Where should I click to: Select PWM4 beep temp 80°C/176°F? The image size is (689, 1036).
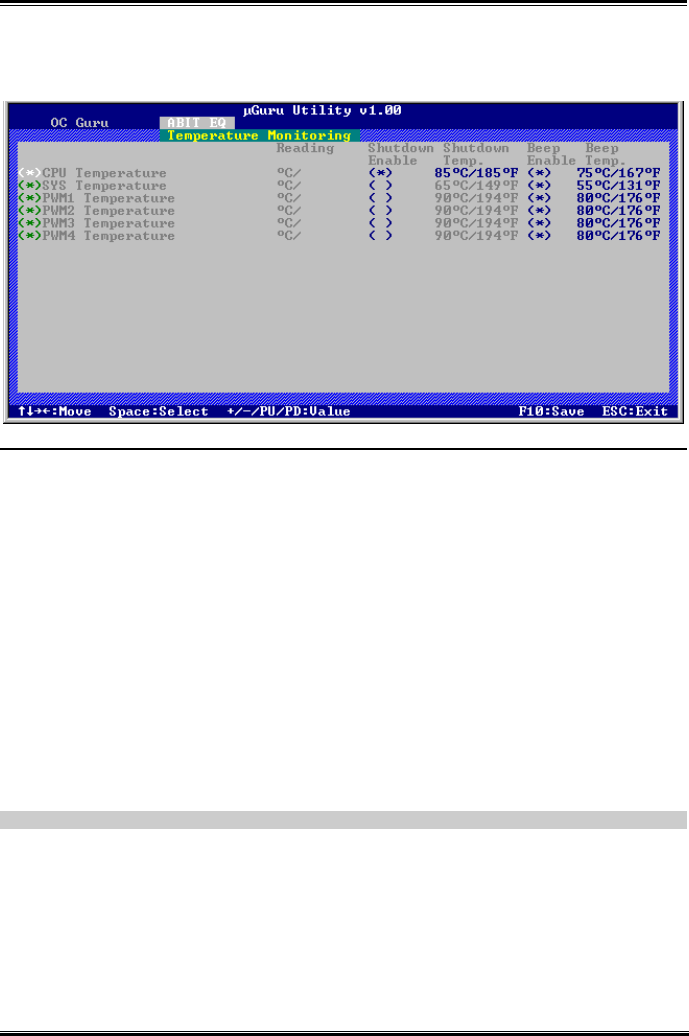coord(618,236)
